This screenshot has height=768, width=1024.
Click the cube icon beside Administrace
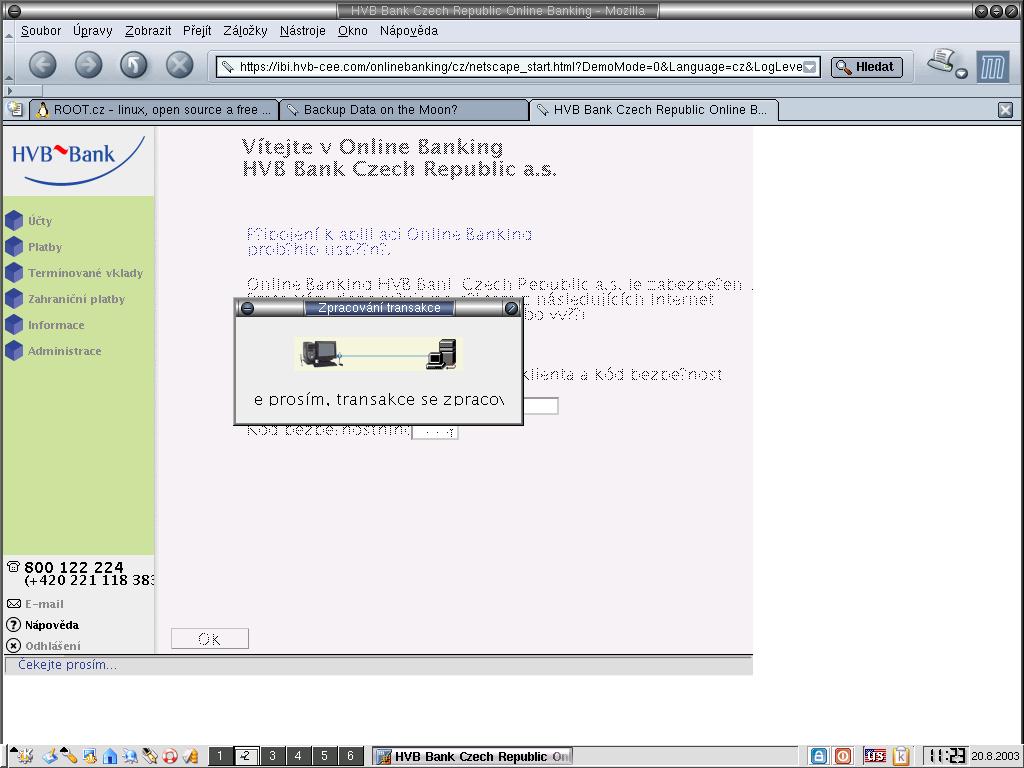[x=14, y=351]
